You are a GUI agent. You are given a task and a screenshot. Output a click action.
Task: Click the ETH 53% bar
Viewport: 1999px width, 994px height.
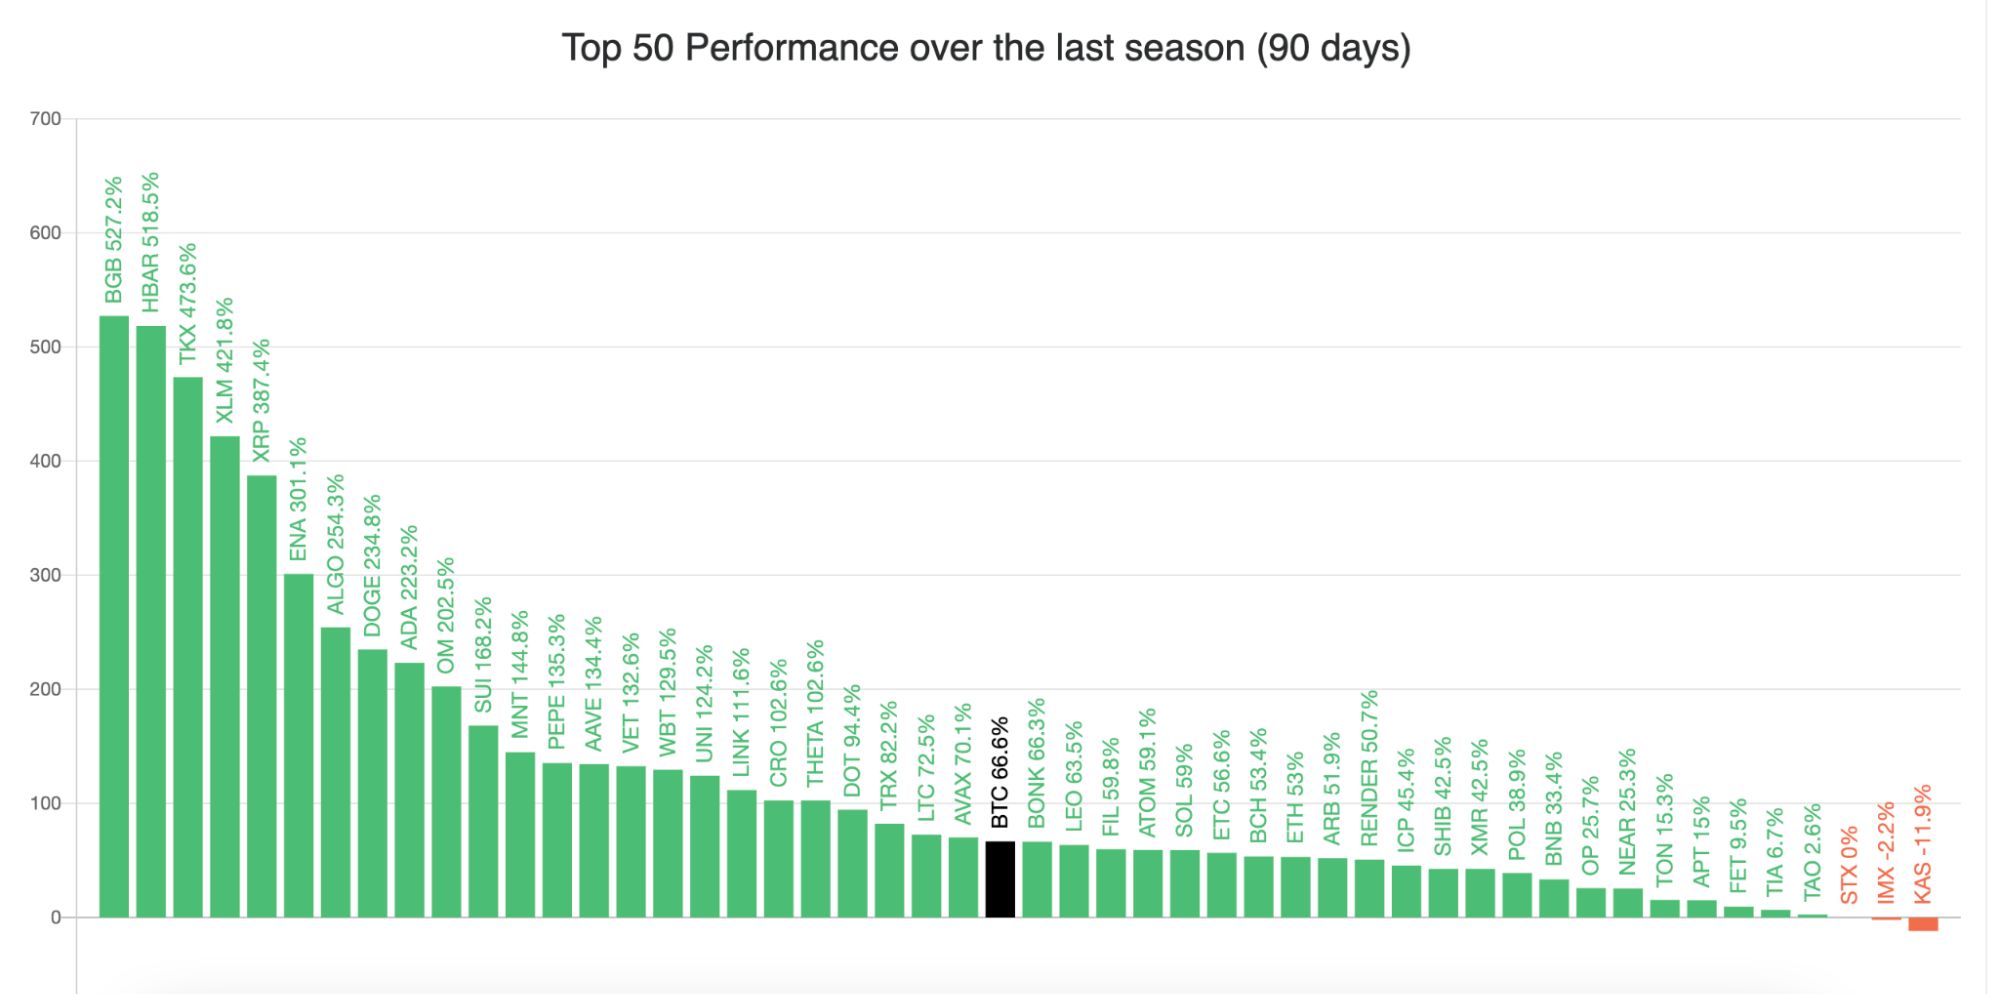pos(1295,887)
